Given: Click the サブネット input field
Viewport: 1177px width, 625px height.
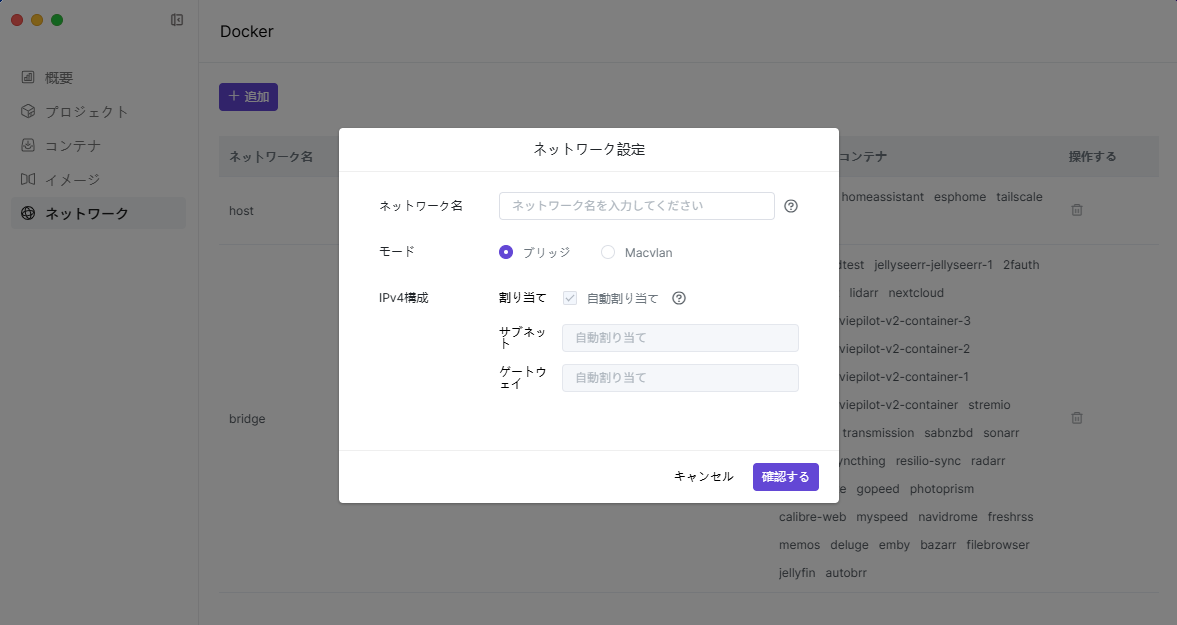Looking at the screenshot, I should (x=680, y=338).
